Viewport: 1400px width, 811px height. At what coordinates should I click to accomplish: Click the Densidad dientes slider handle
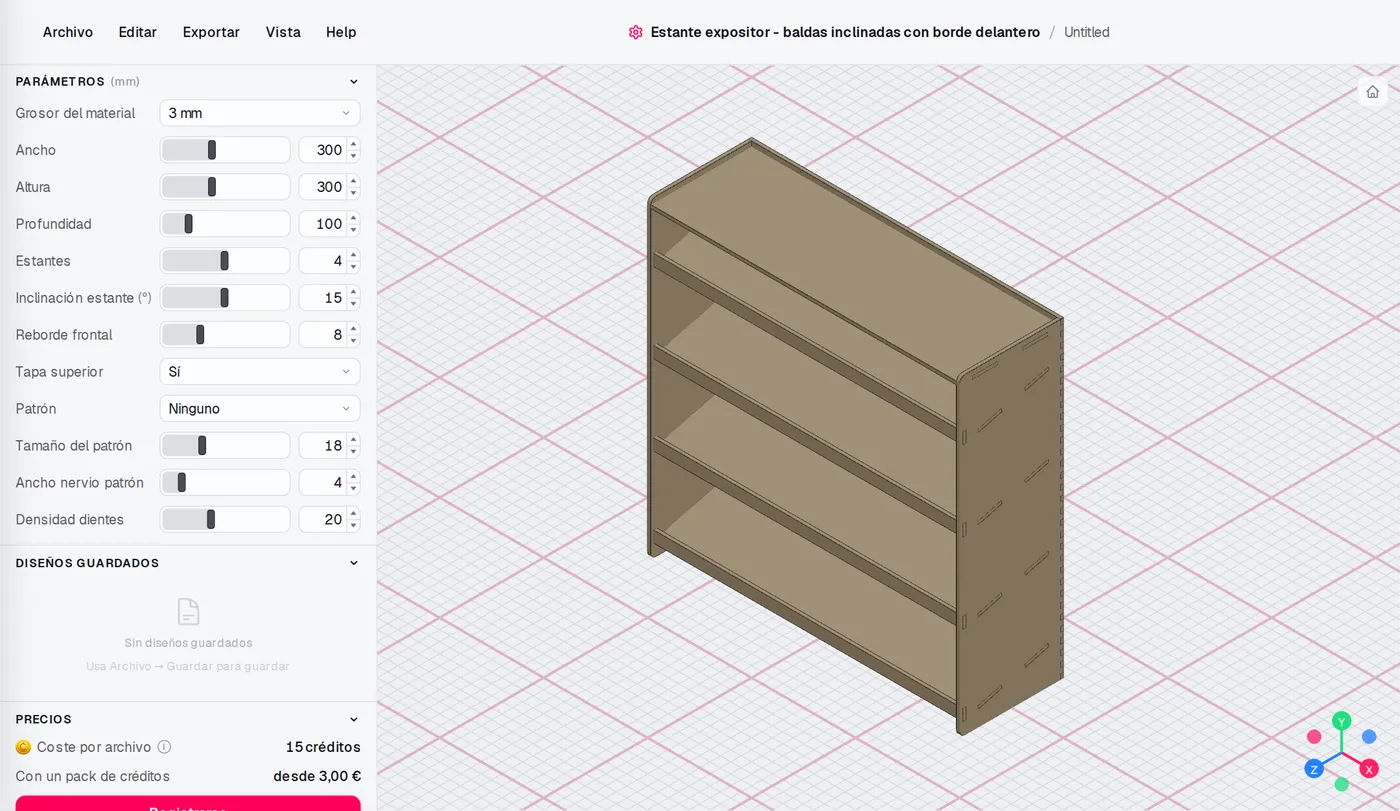(211, 520)
